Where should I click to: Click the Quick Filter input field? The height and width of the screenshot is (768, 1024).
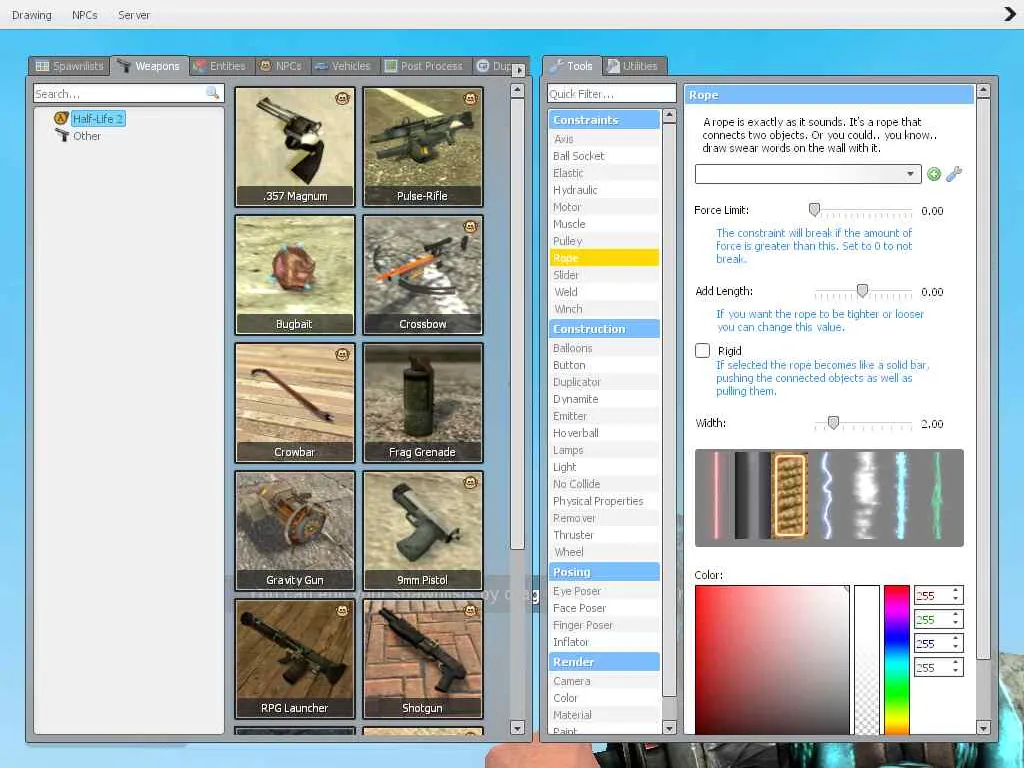pyautogui.click(x=611, y=94)
